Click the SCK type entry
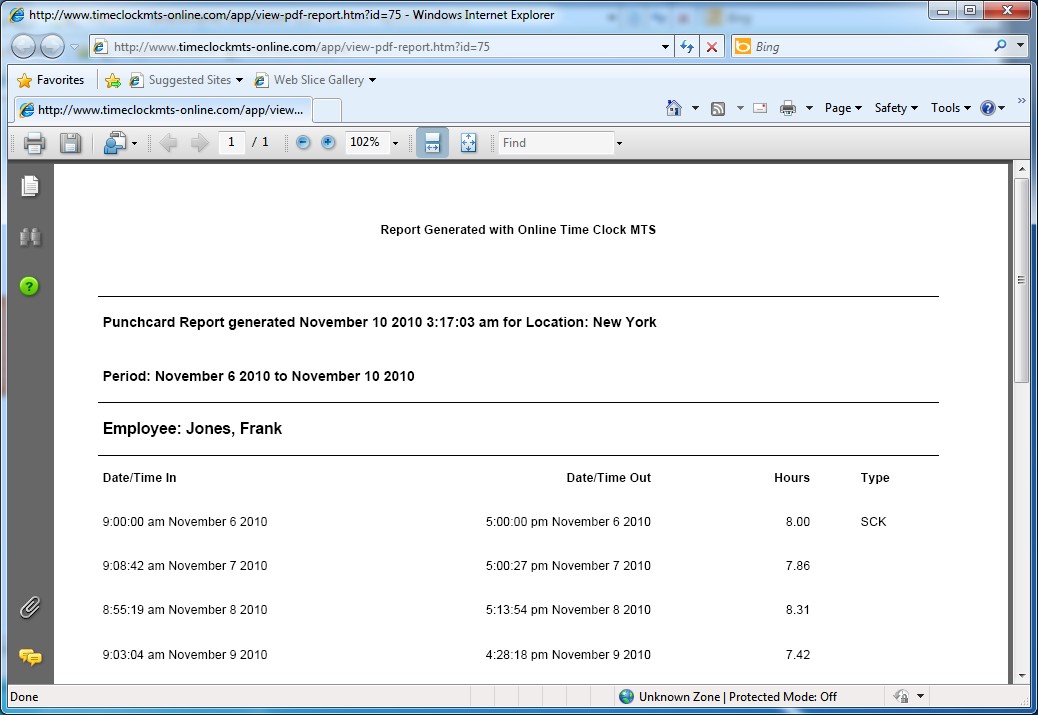 (x=873, y=522)
